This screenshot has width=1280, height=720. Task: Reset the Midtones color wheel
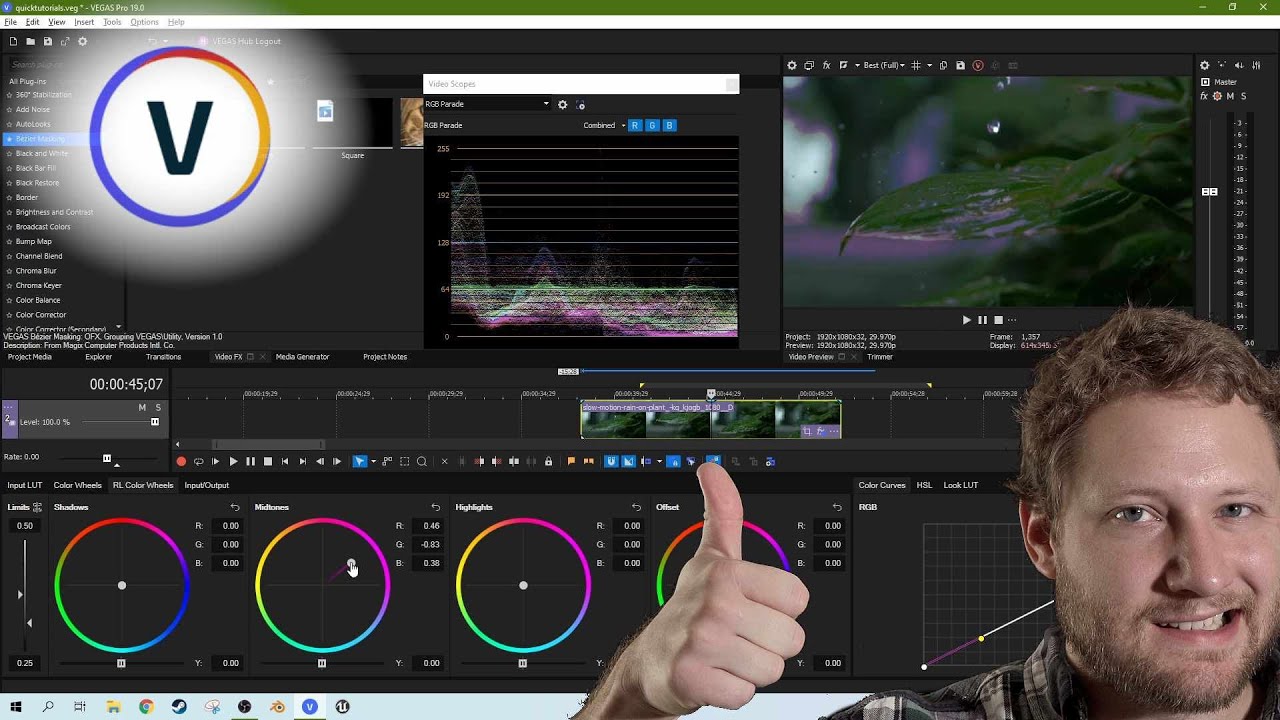(435, 507)
